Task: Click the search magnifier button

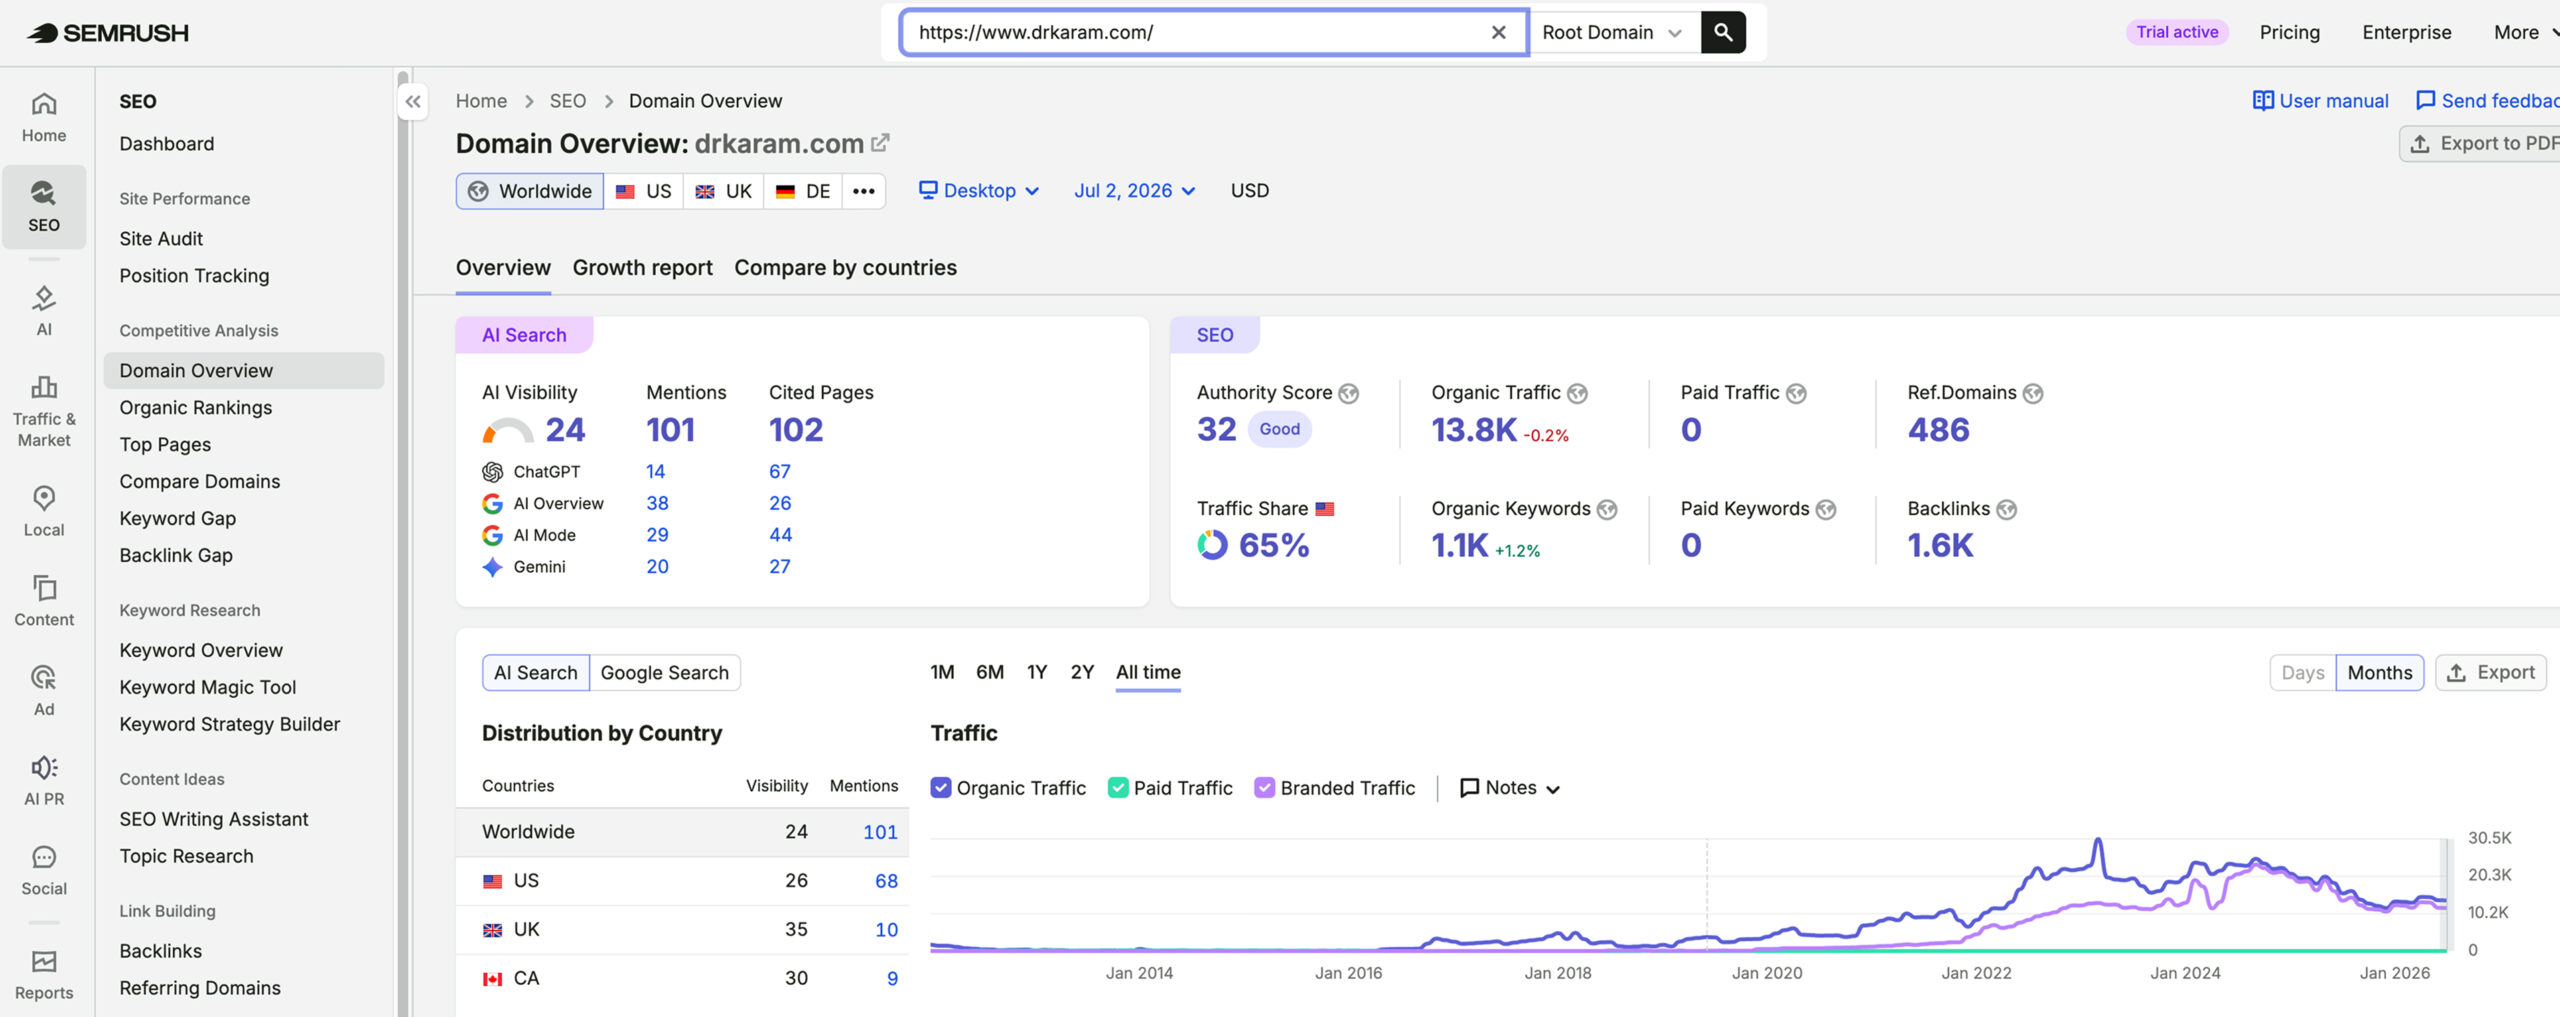Action: coord(1723,32)
